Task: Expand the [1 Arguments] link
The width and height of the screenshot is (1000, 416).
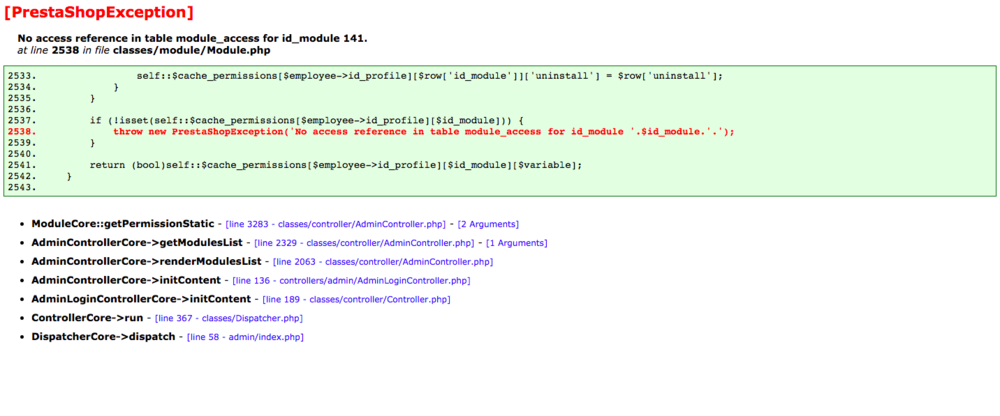Action: (517, 243)
